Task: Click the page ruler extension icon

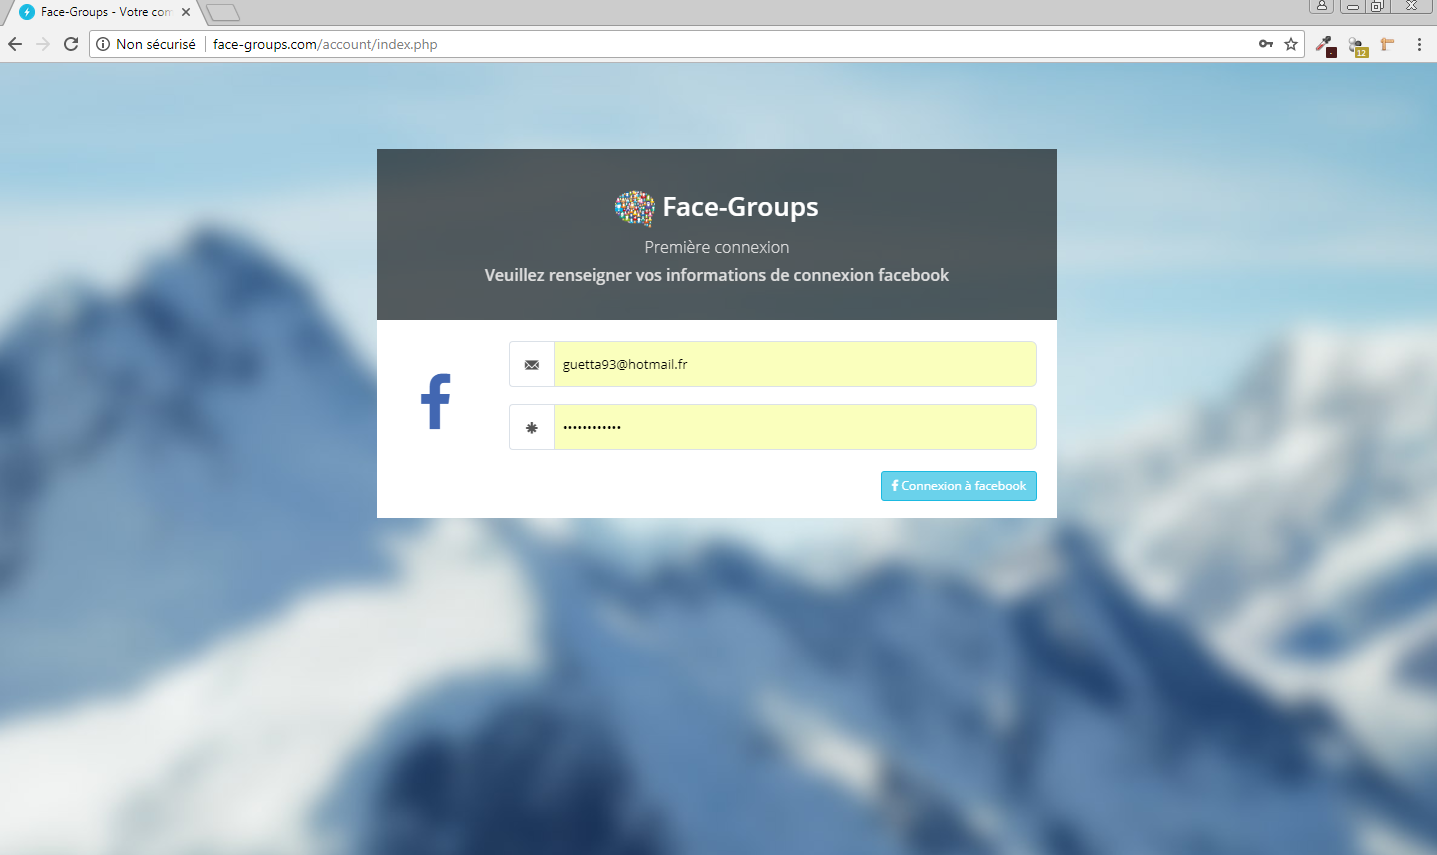Action: (1387, 44)
